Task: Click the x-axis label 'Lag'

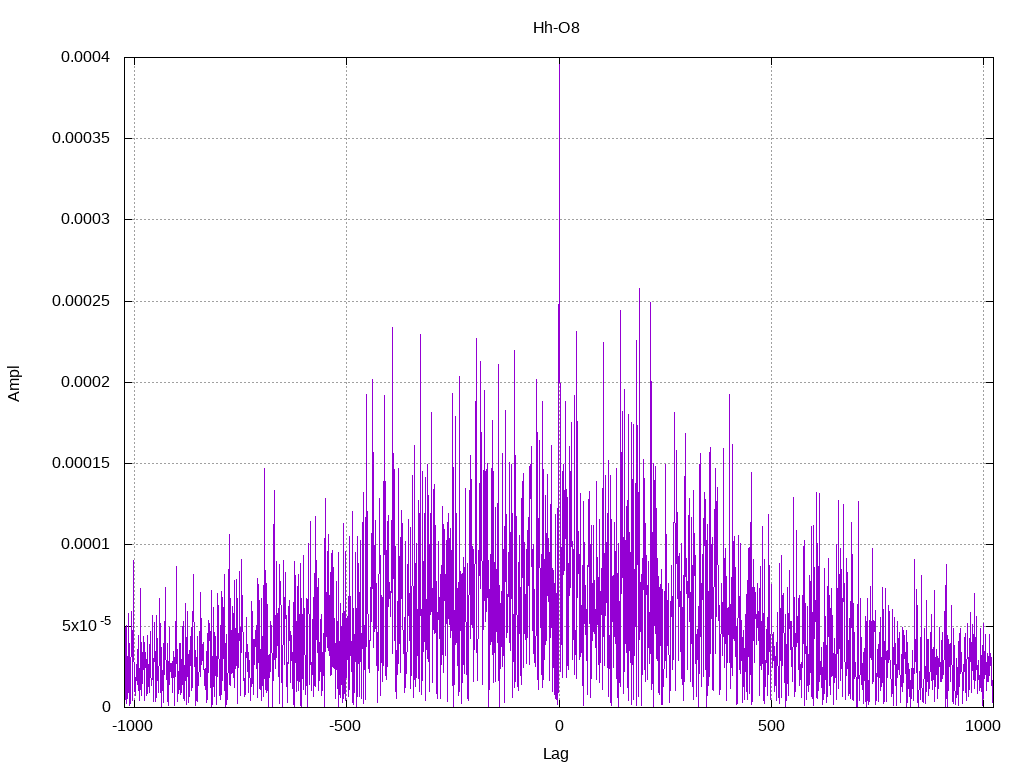Action: [556, 754]
